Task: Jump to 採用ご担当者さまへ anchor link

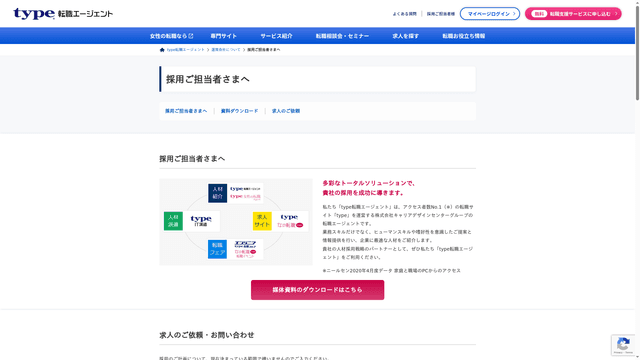Action: pos(186,111)
